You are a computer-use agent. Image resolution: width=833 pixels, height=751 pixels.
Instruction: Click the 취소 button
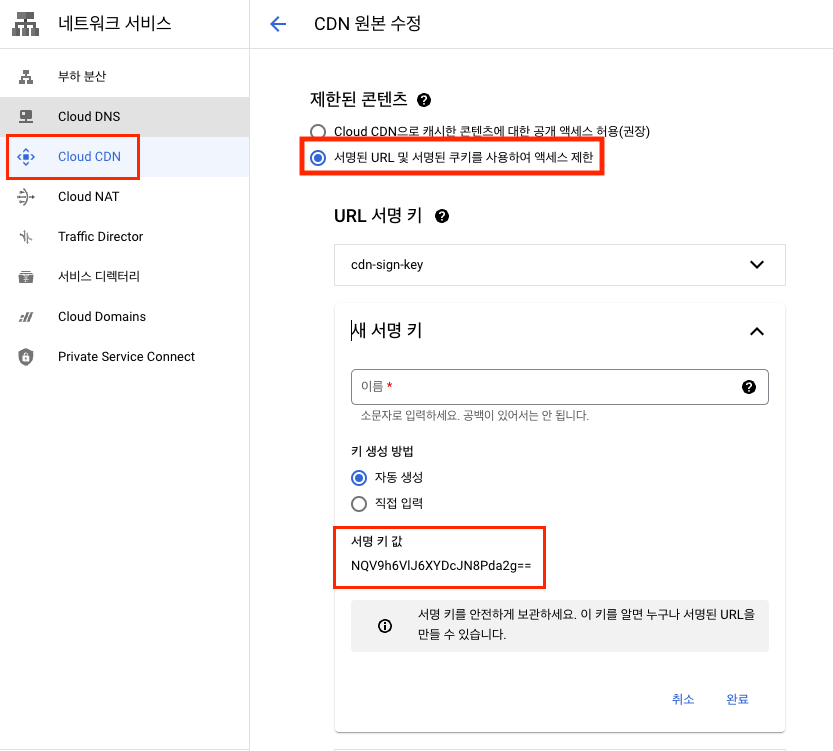pos(683,699)
